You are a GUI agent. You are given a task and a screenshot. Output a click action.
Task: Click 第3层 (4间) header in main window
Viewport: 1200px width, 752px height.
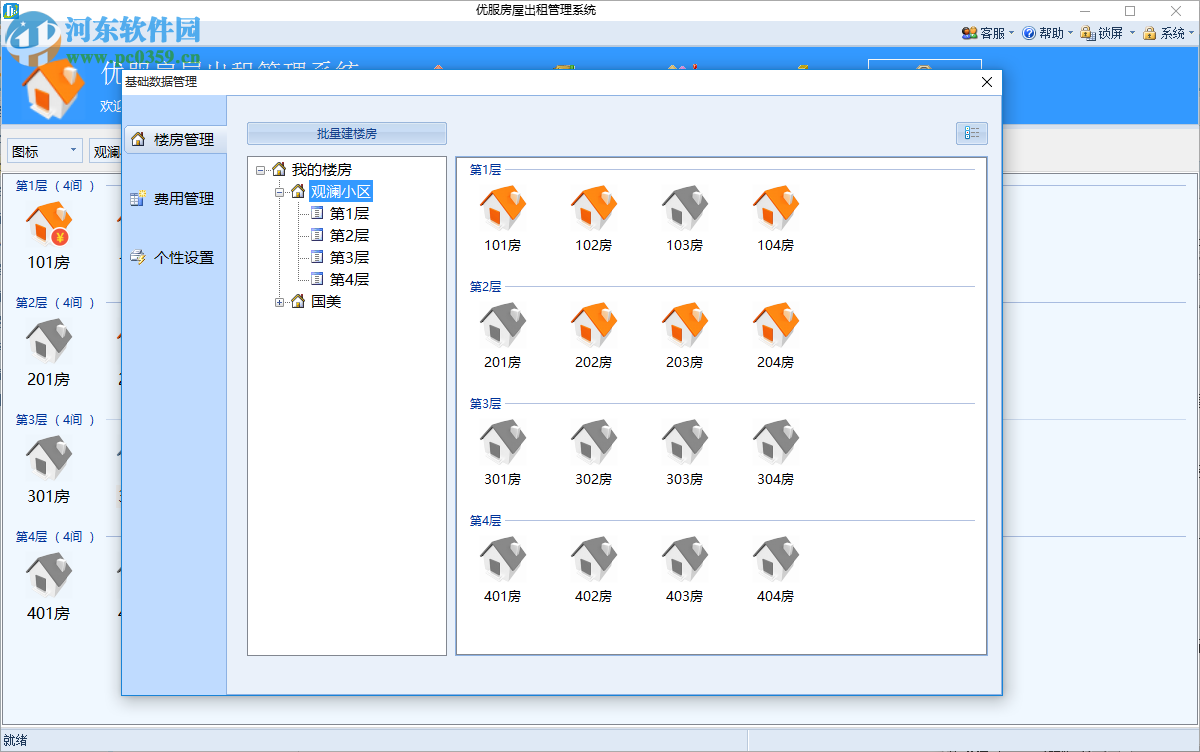[55, 420]
